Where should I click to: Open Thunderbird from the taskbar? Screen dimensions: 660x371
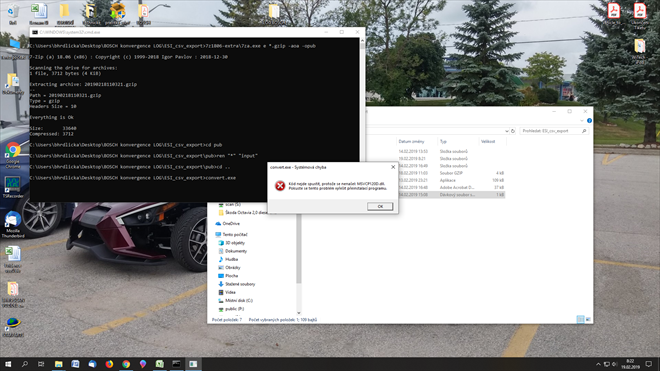coord(92,364)
